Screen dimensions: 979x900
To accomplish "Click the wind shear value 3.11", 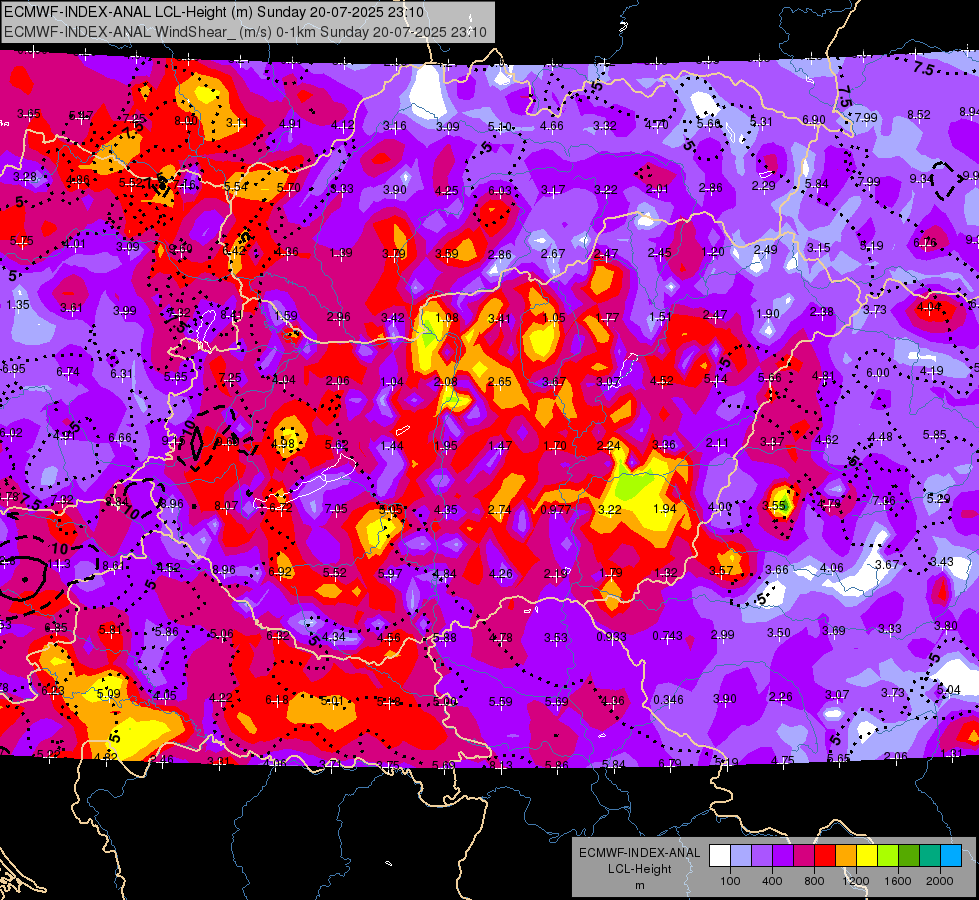I will click(x=237, y=123).
